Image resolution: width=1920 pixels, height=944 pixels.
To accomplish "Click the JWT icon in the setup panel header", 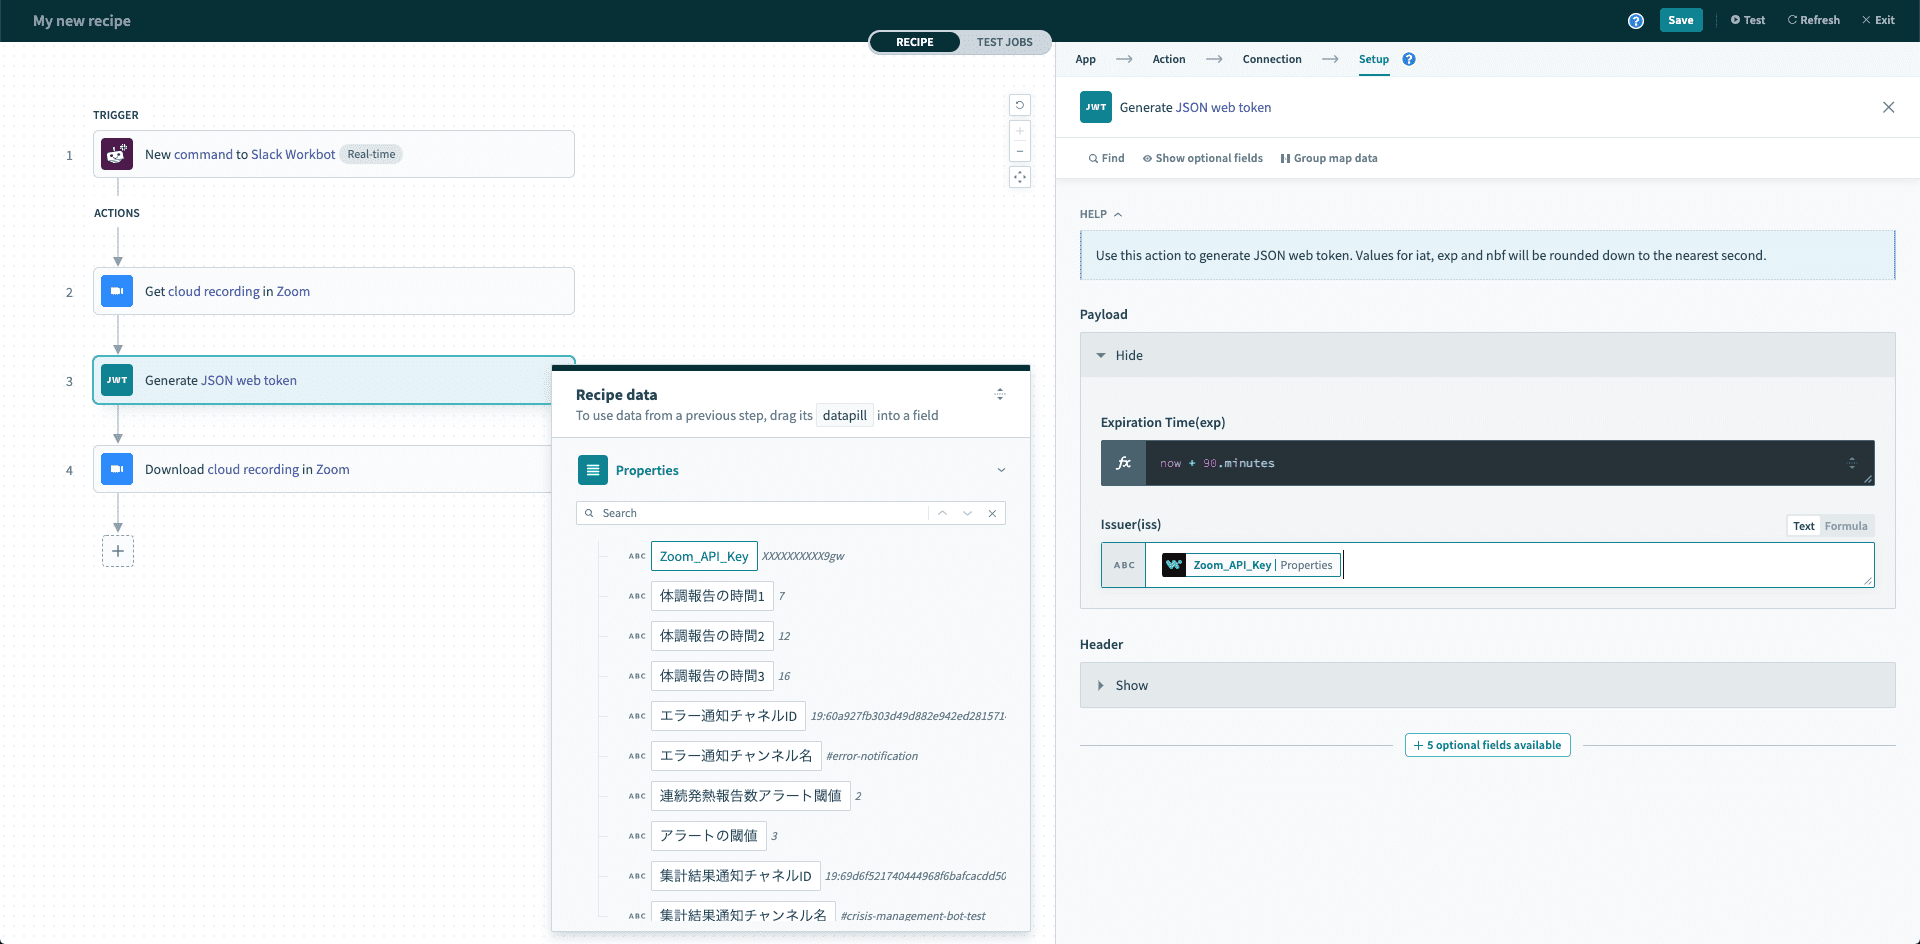I will point(1095,107).
